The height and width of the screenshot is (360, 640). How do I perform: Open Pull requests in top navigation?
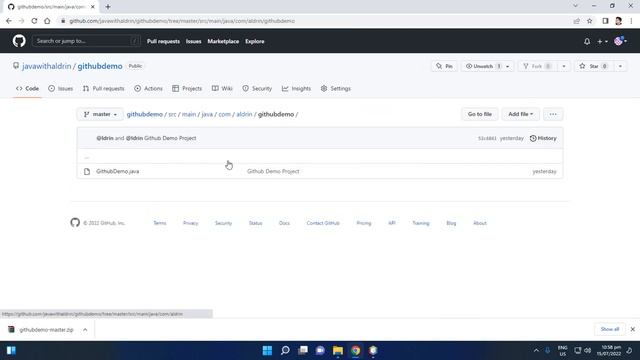tap(163, 41)
